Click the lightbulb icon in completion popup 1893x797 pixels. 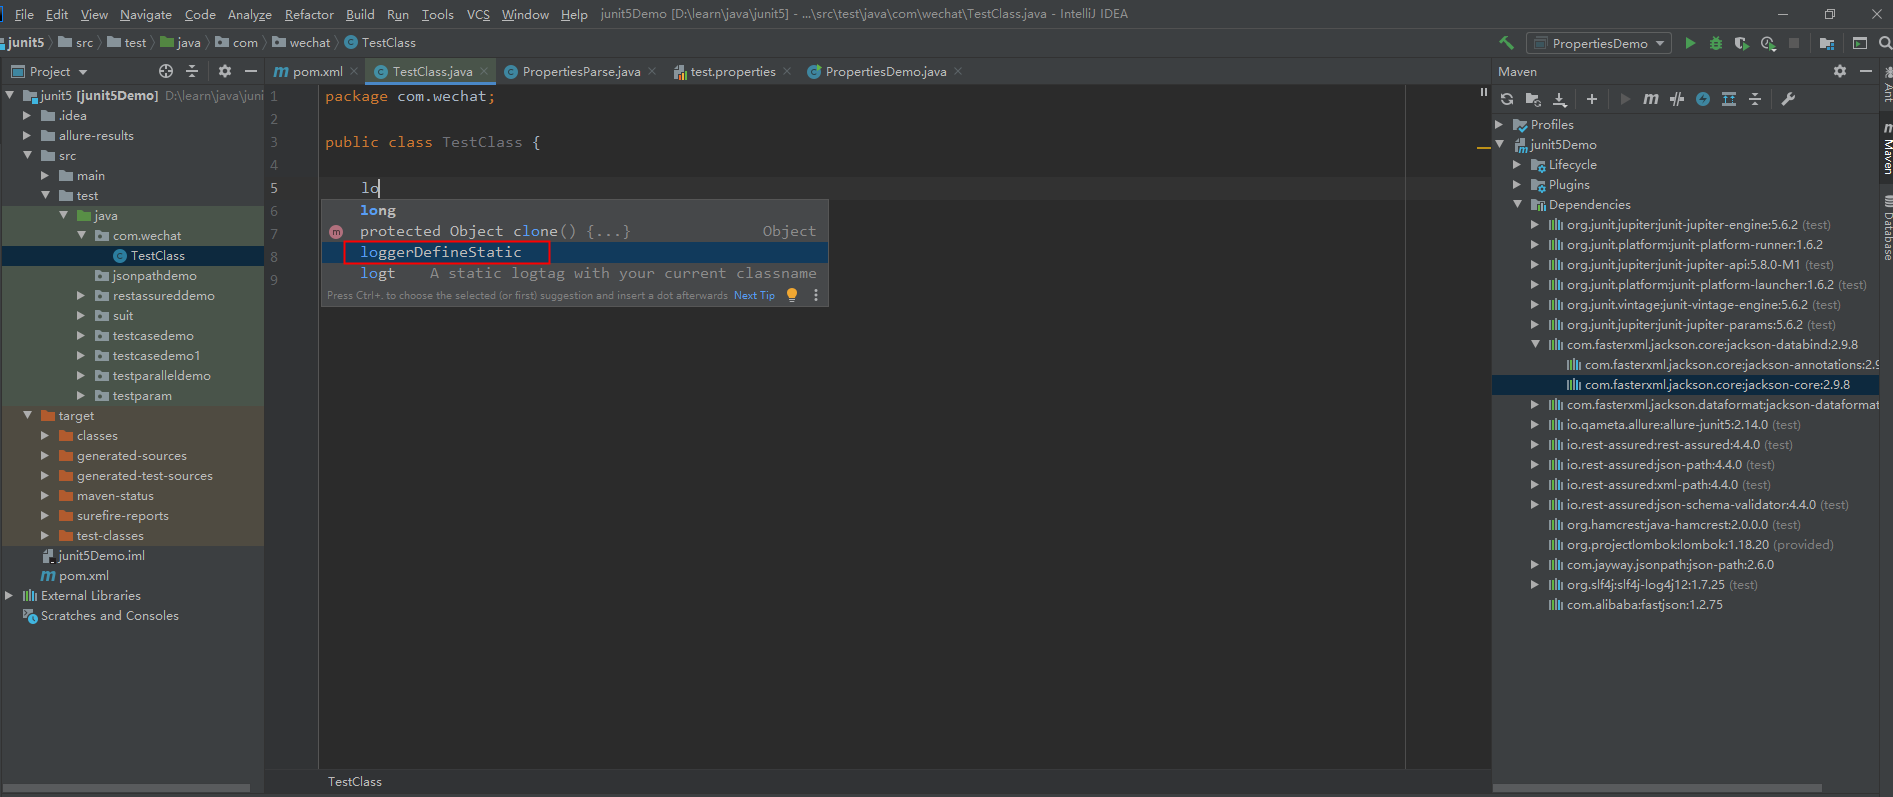[792, 295]
